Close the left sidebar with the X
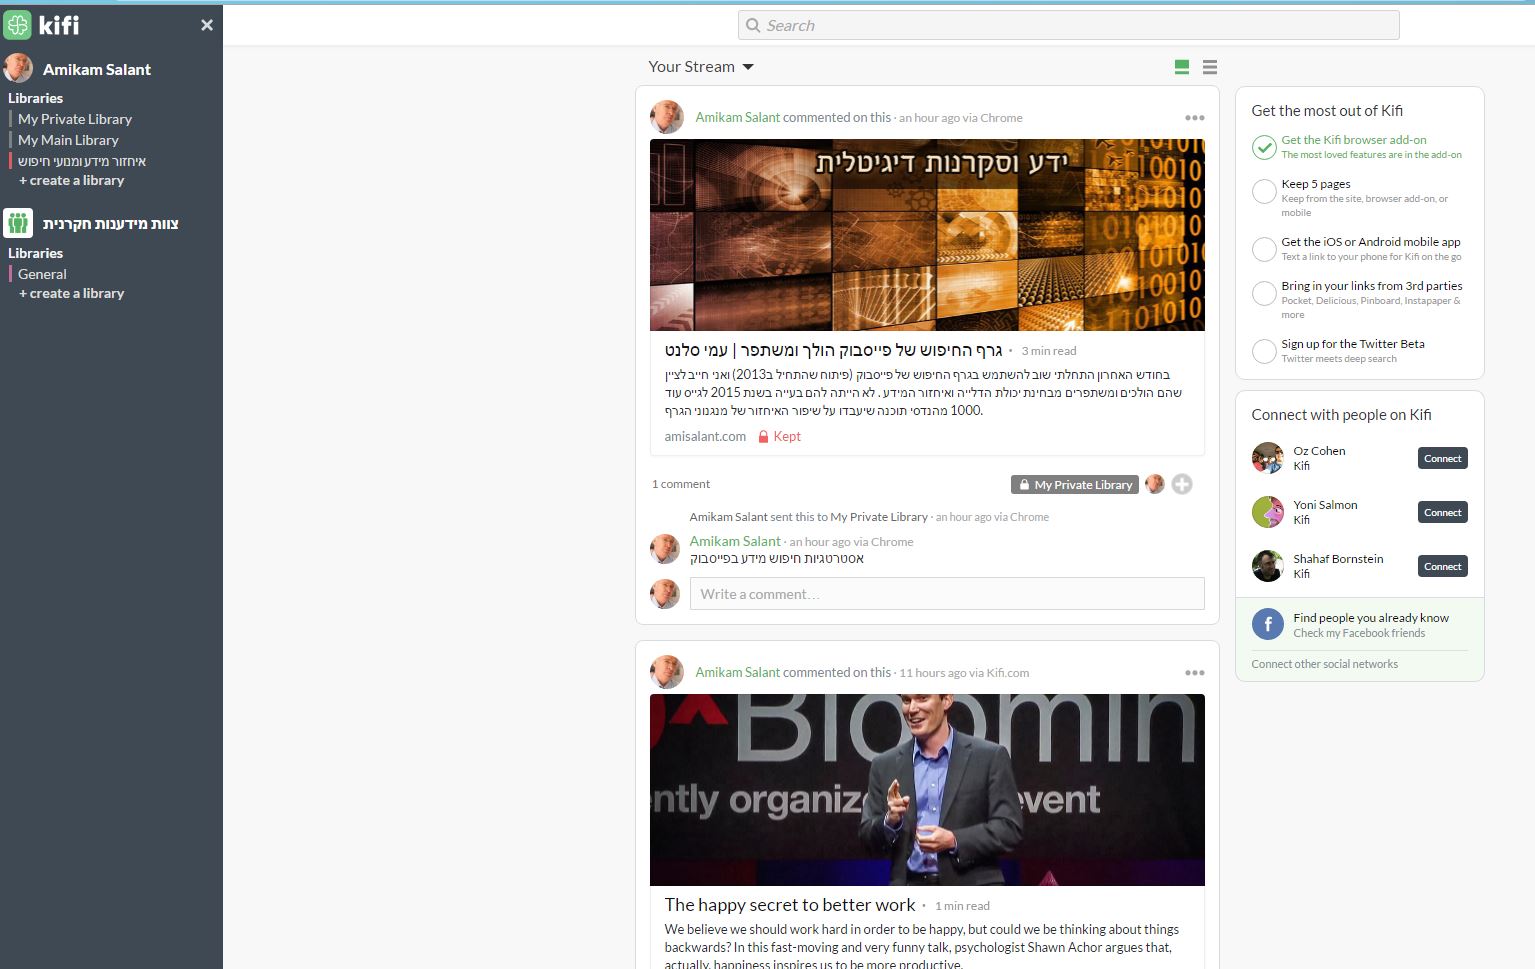Image resolution: width=1535 pixels, height=969 pixels. (207, 25)
